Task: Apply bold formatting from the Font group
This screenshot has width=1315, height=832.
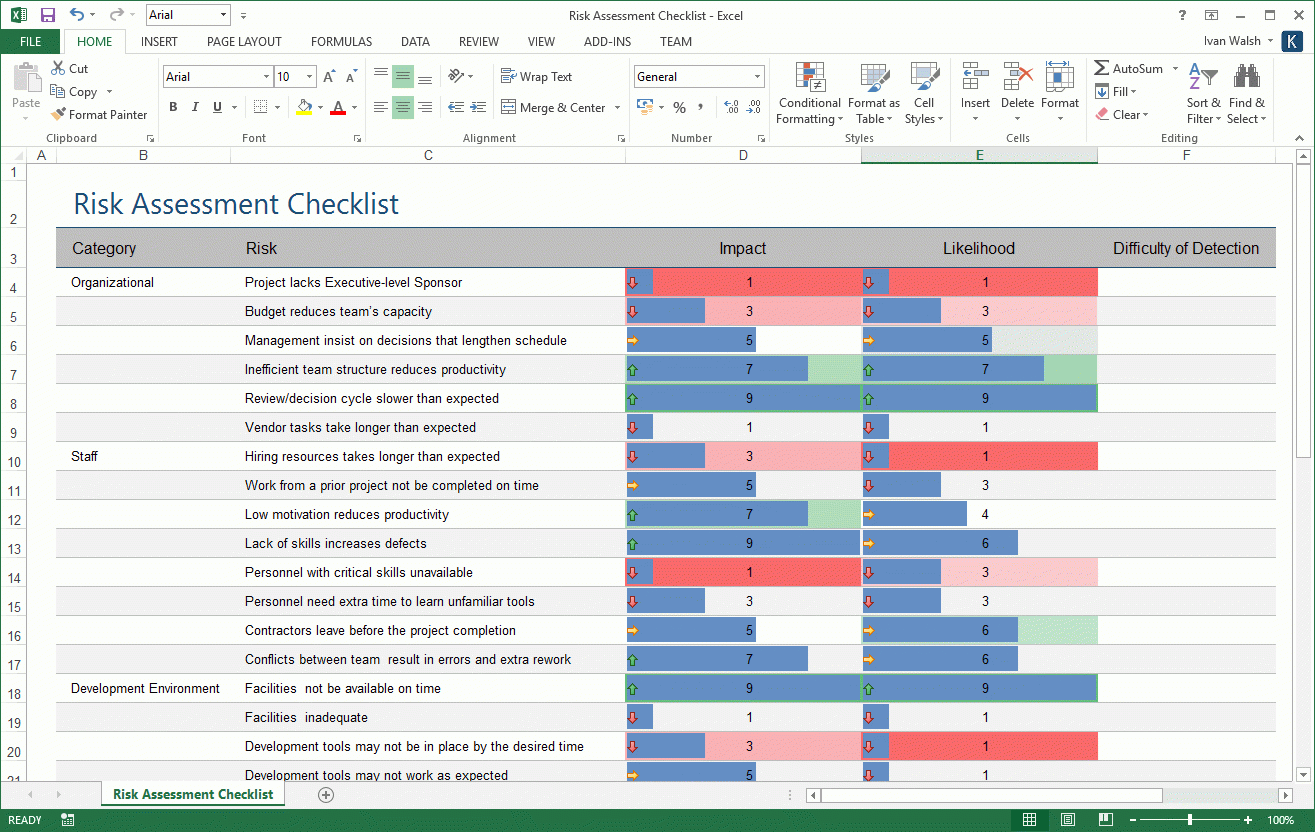Action: 172,106
